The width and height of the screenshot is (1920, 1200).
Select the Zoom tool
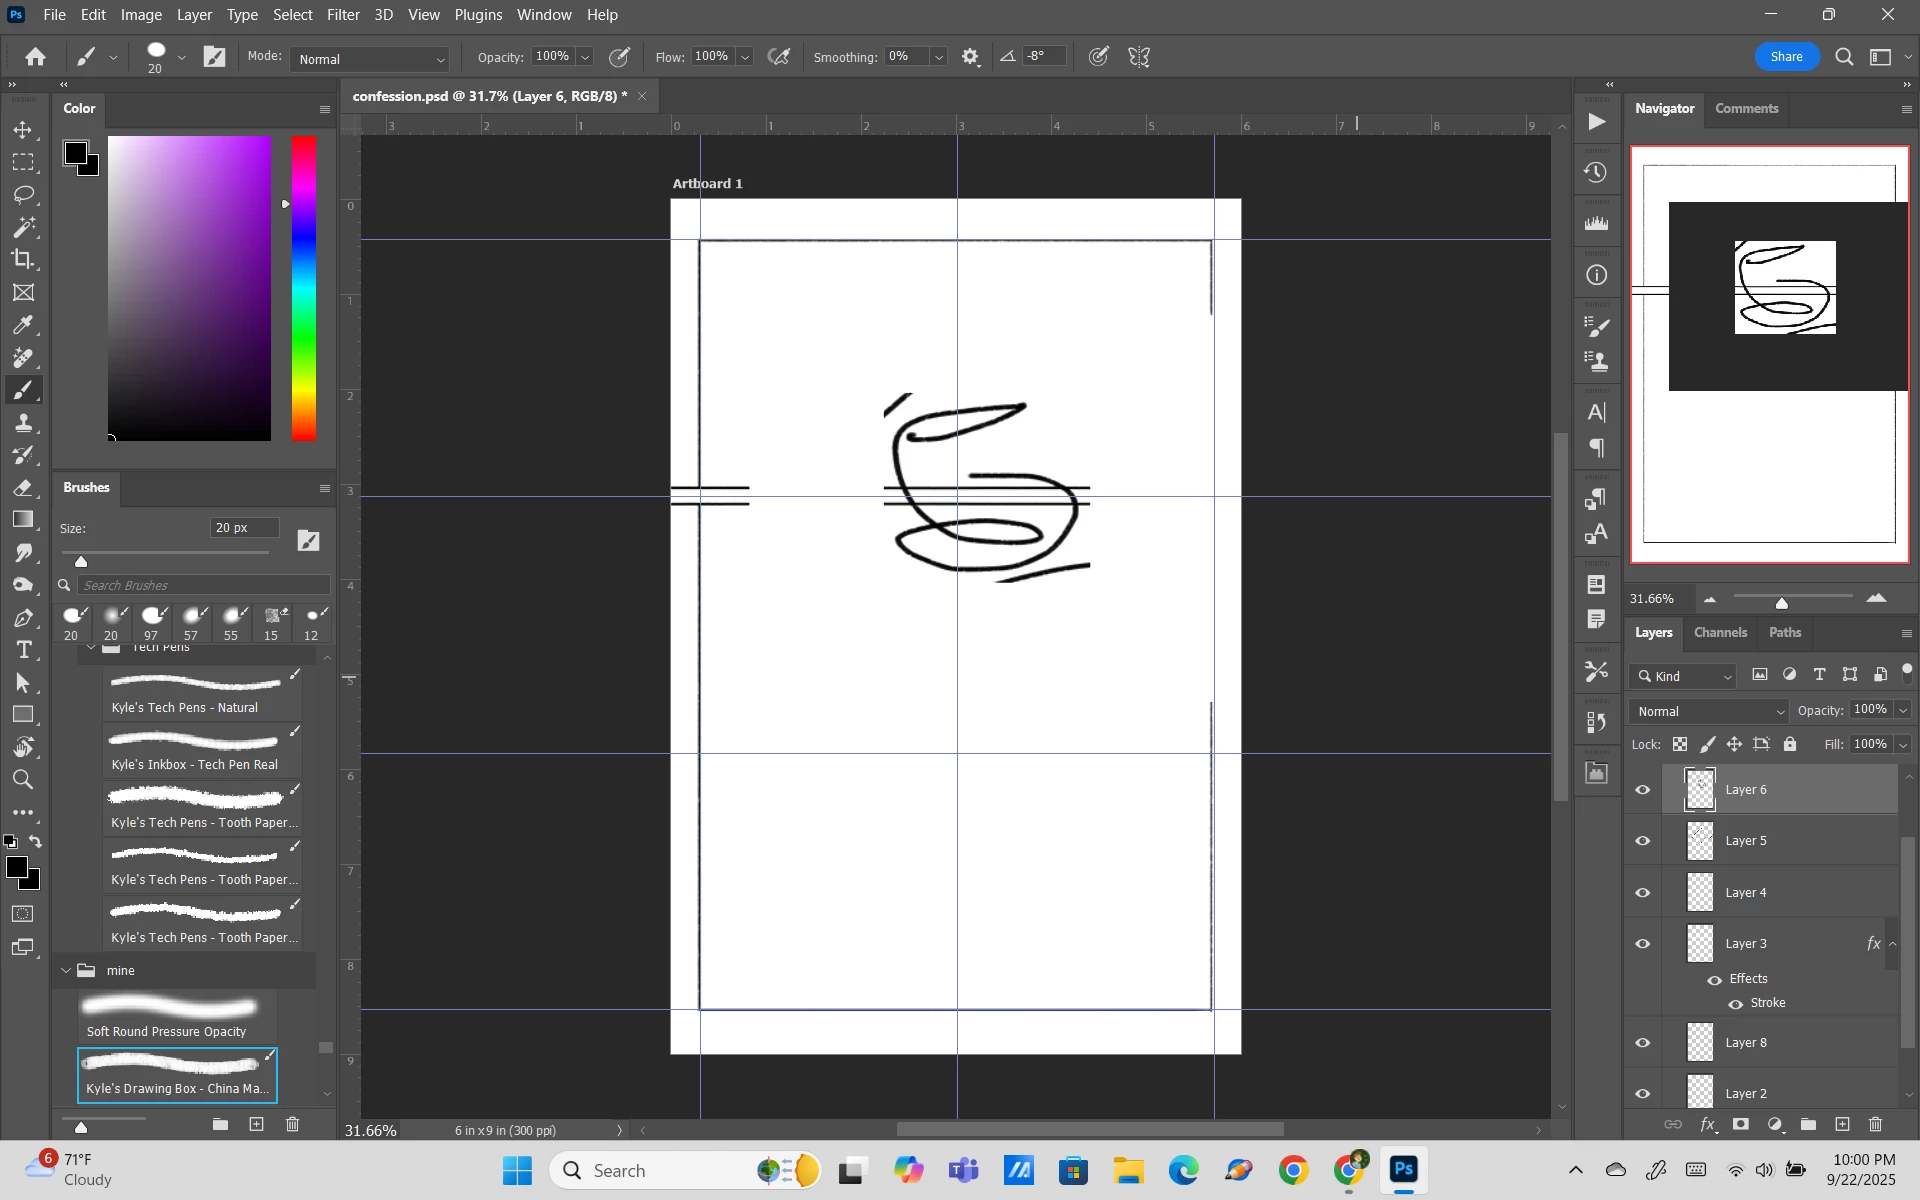pyautogui.click(x=23, y=780)
